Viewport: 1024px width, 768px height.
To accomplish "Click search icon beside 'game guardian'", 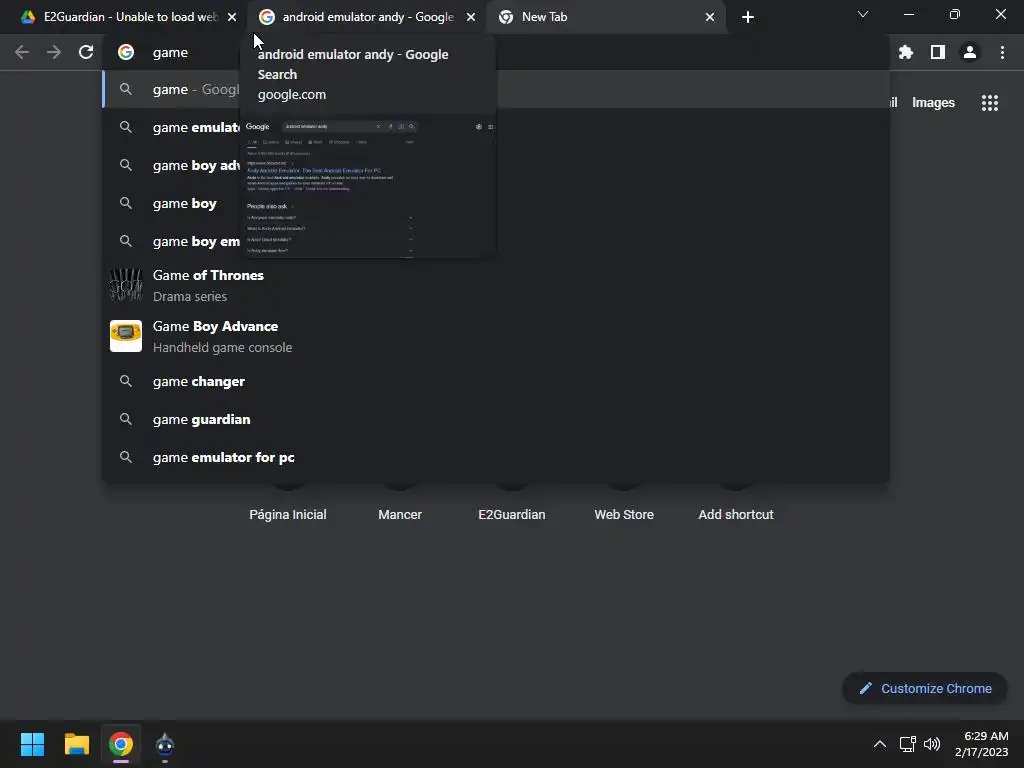I will click(126, 419).
